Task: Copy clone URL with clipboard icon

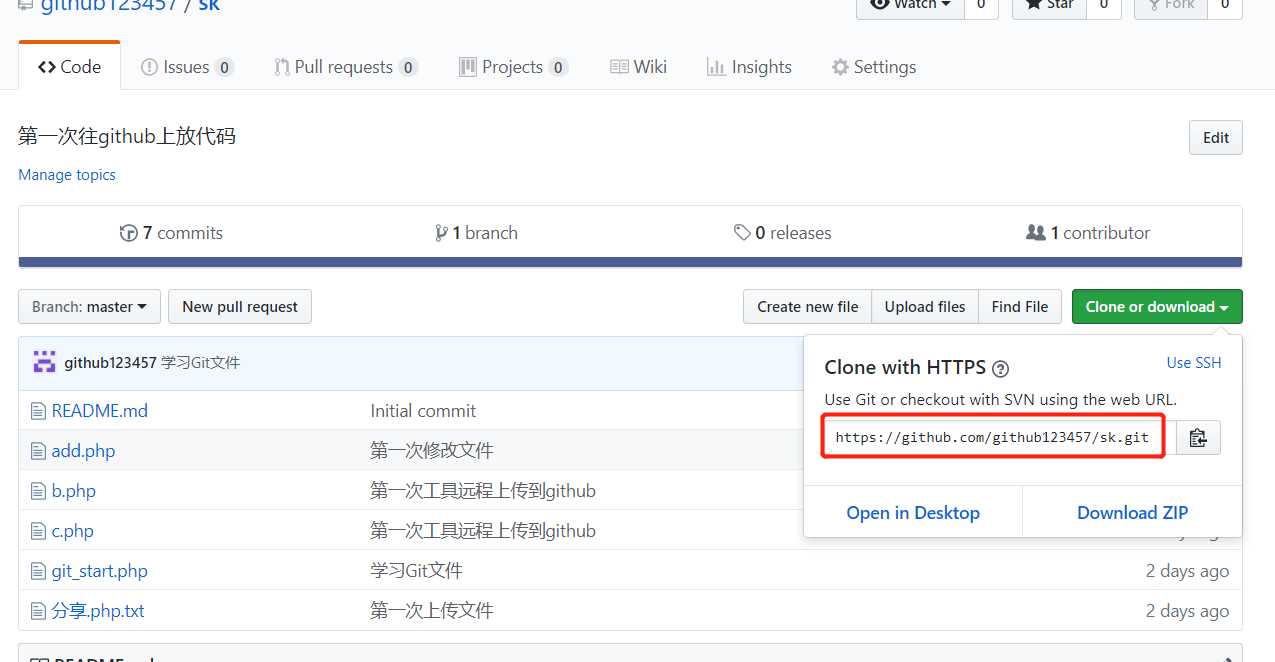Action: point(1198,438)
